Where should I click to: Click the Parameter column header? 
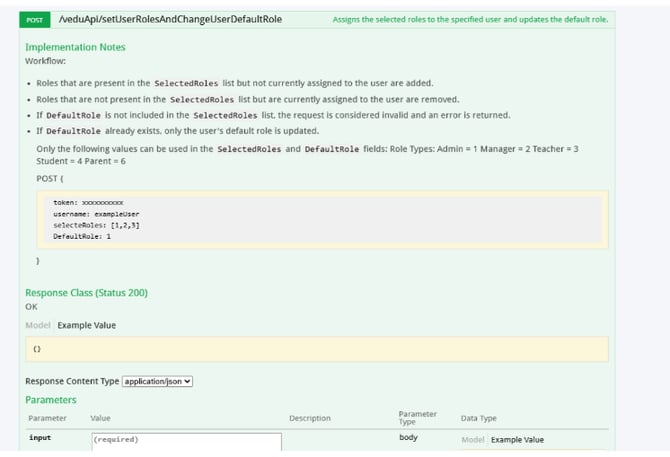coord(47,418)
